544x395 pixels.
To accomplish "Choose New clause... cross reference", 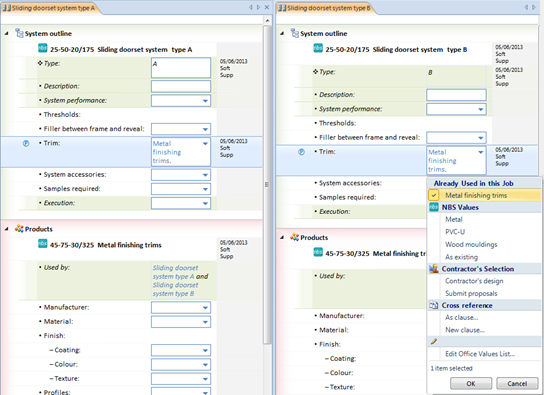I will (x=465, y=330).
